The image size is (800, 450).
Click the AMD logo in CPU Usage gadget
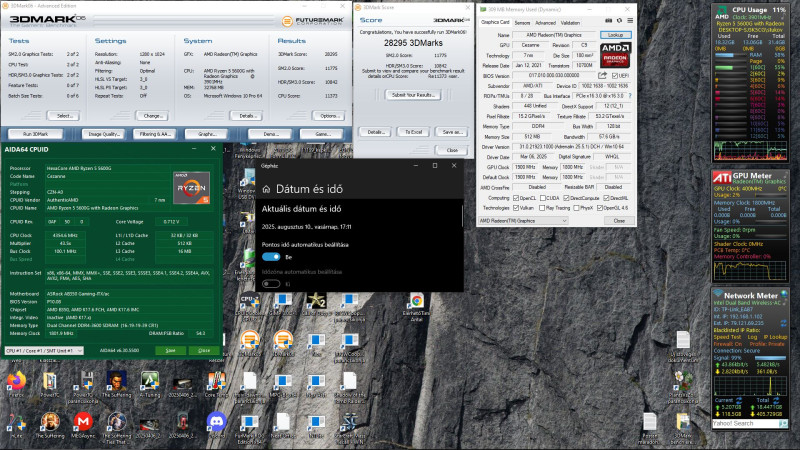722,11
